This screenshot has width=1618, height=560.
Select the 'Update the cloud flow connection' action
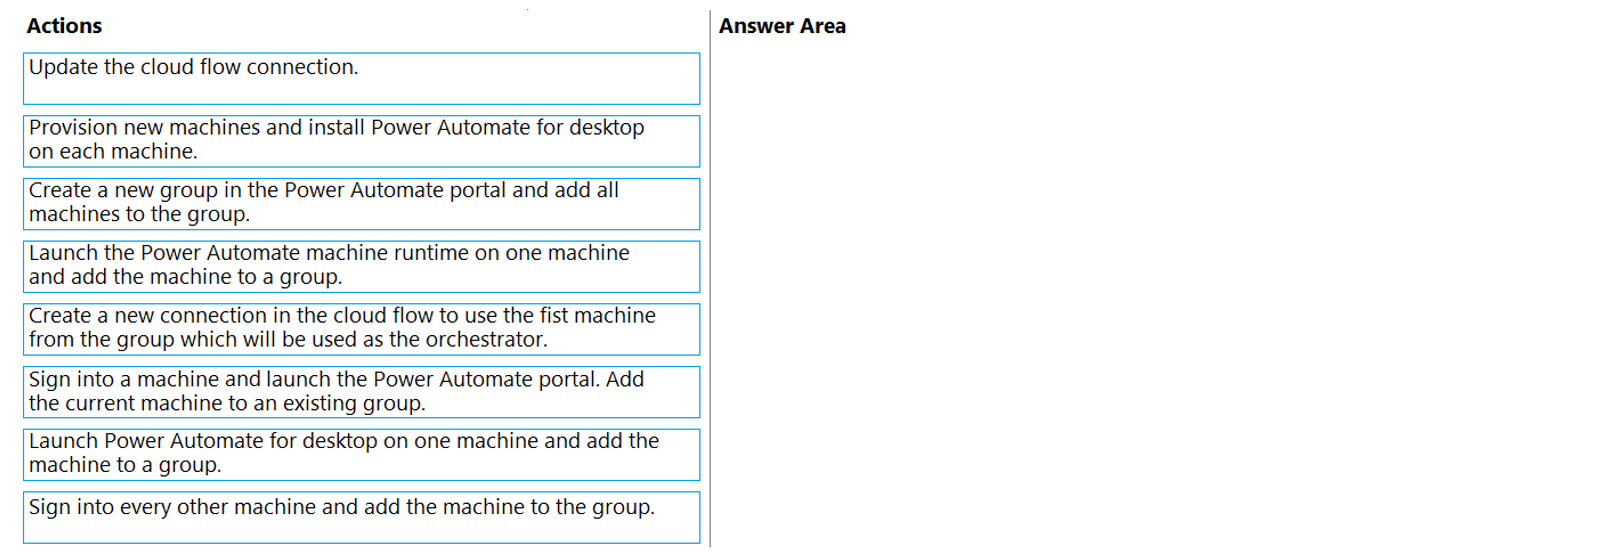click(x=361, y=79)
